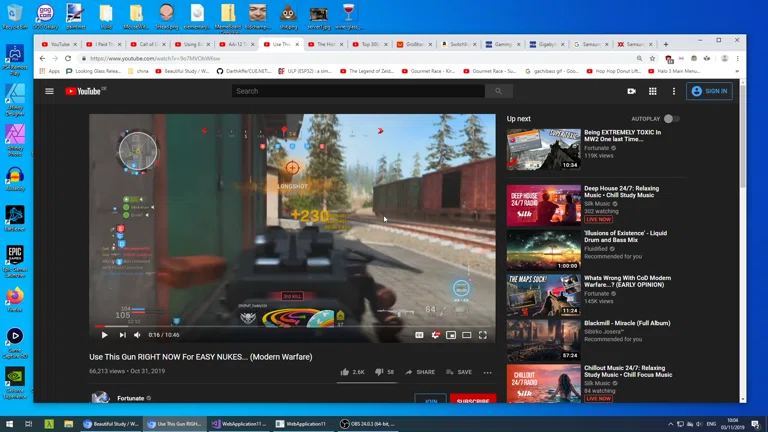This screenshot has width=768, height=432.
Task: Open the create video camera icon
Action: pyautogui.click(x=631, y=91)
